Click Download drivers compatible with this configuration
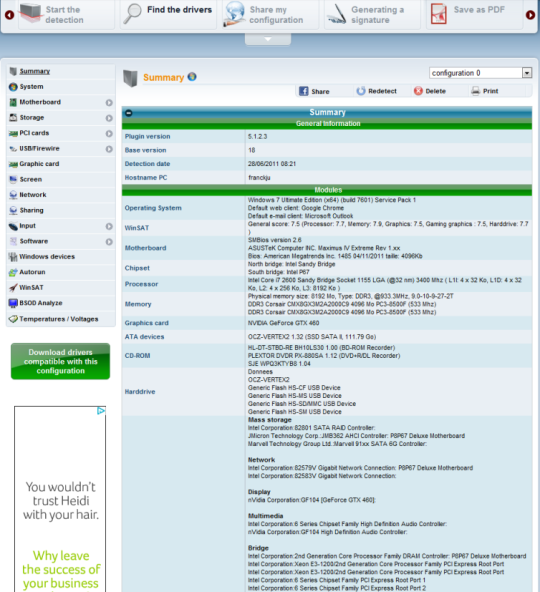540x592 pixels. click(60, 361)
